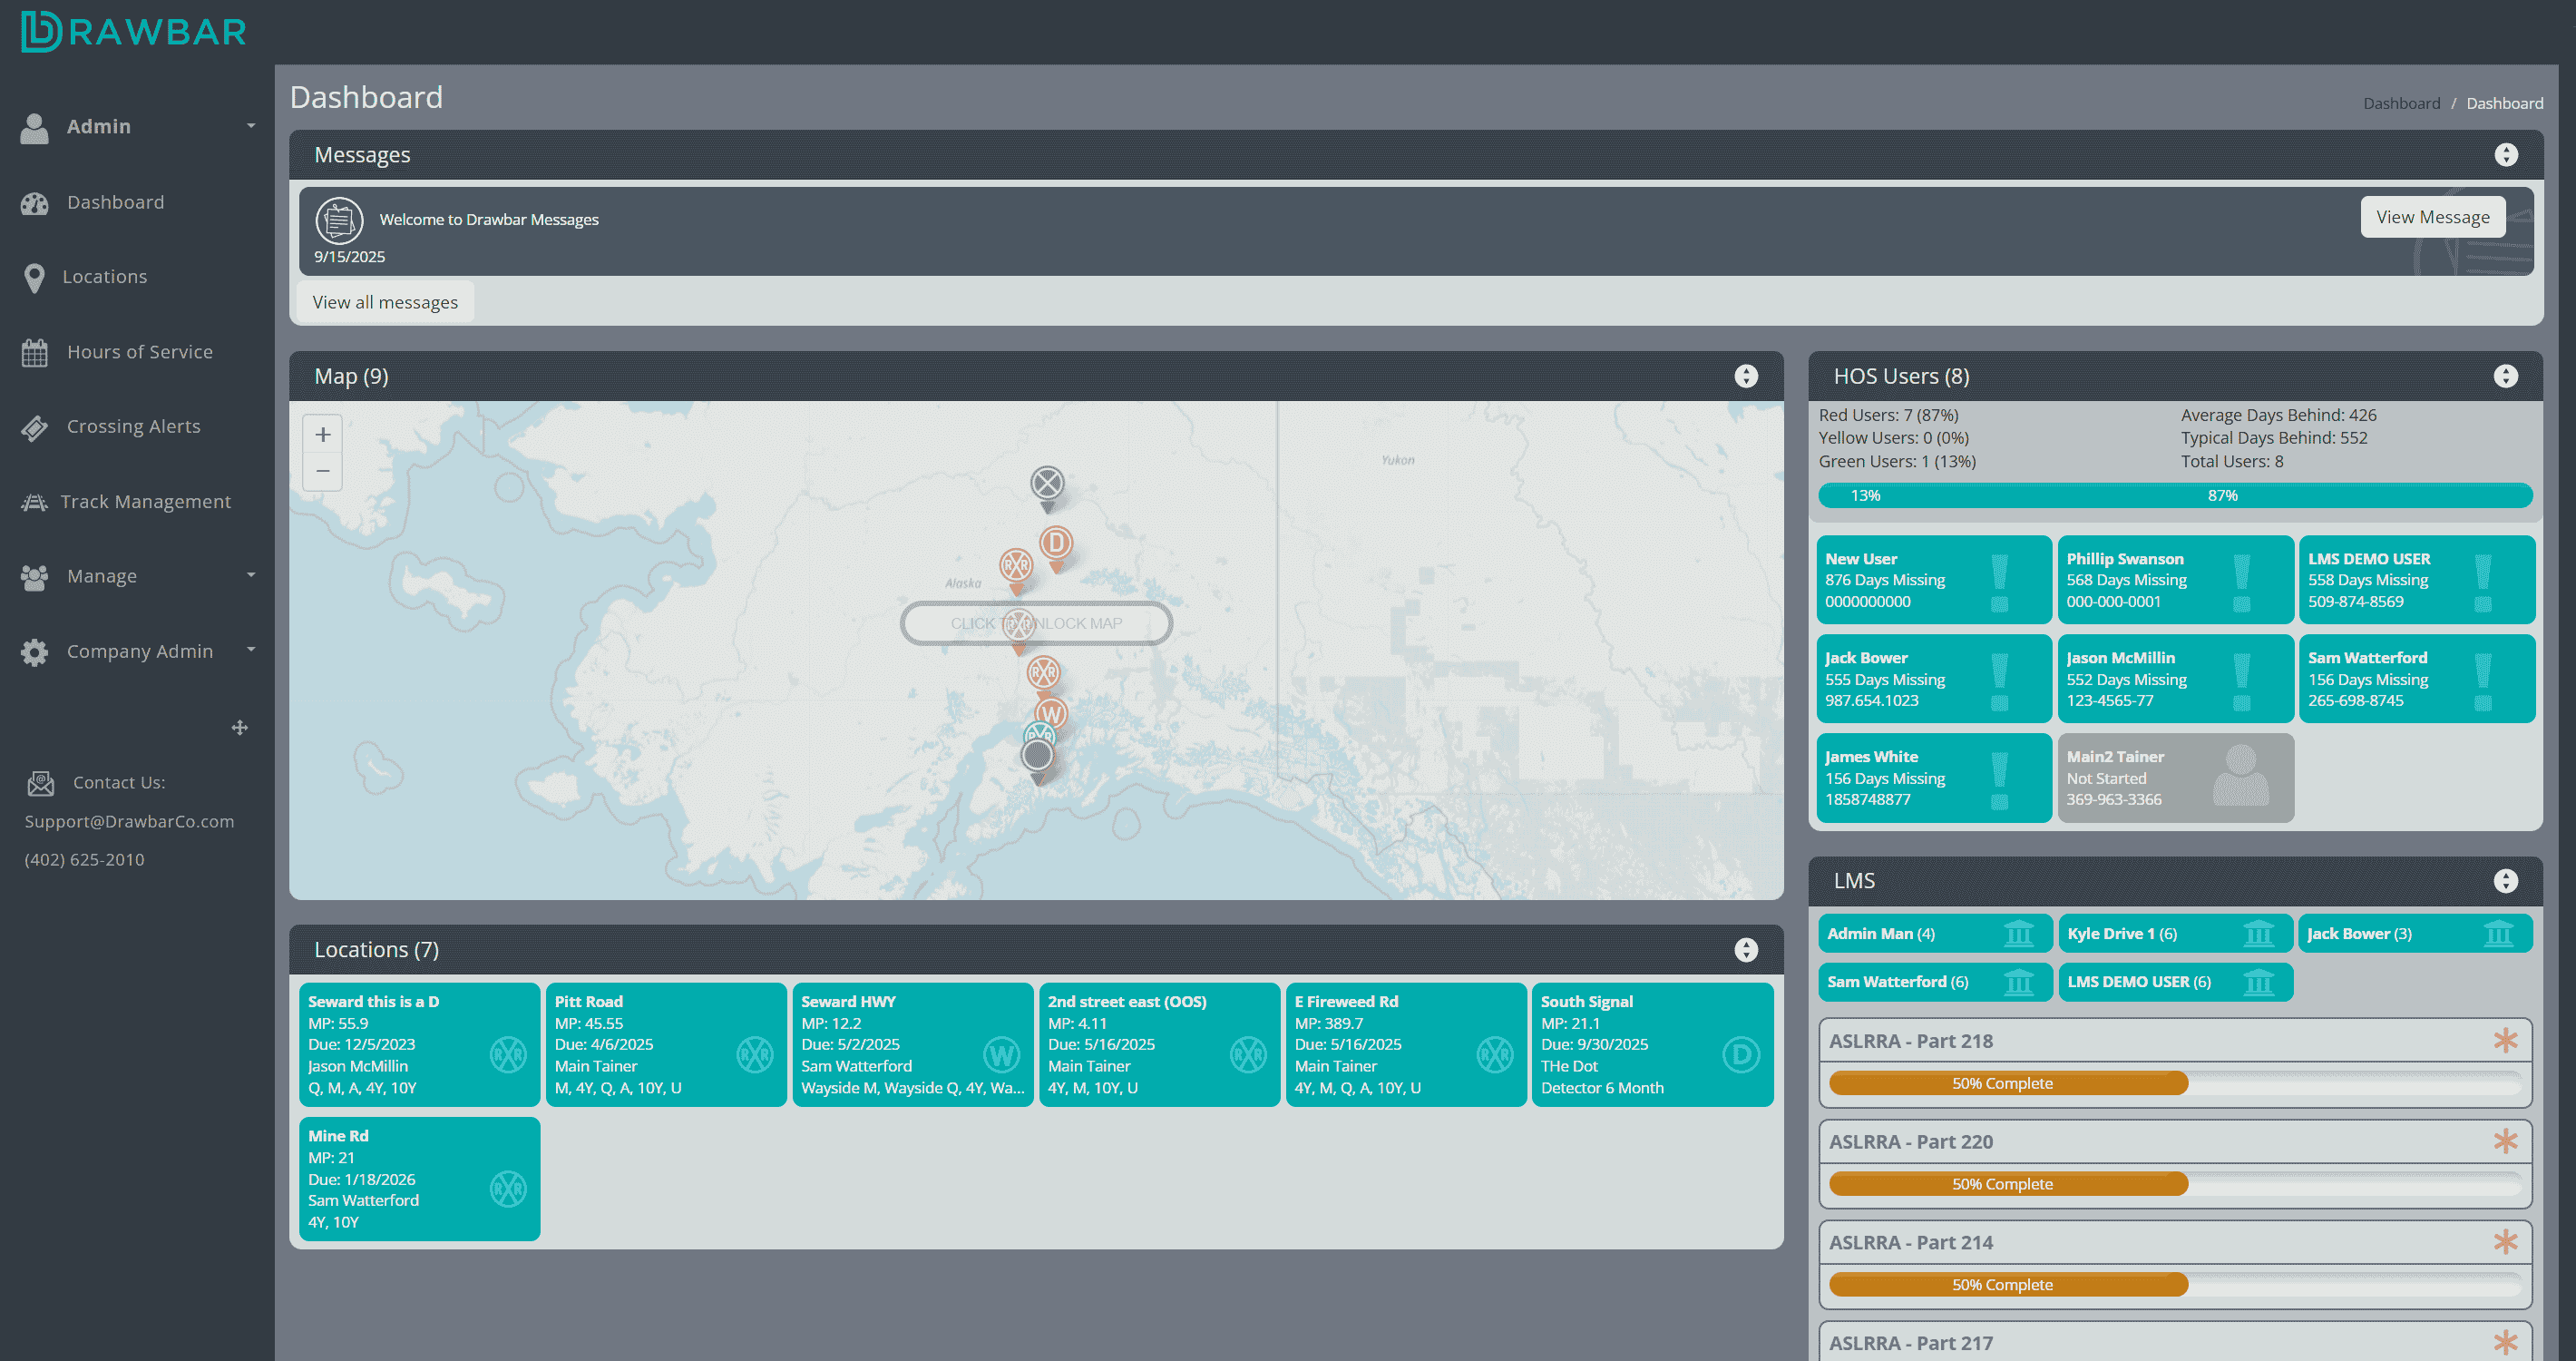Open the Track Management train icon
Viewport: 2576px width, 1361px height.
pos(34,501)
